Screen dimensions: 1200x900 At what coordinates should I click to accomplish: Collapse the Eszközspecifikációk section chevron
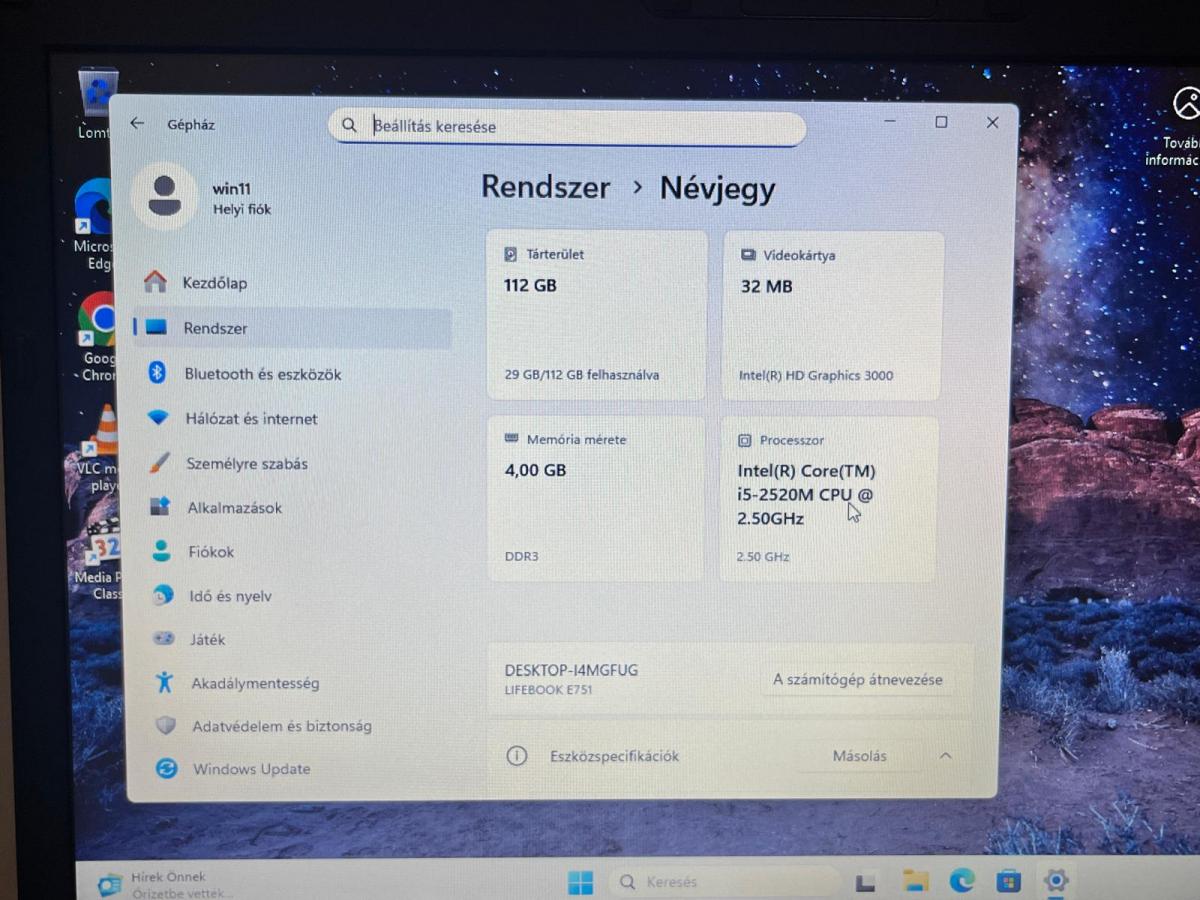(946, 756)
